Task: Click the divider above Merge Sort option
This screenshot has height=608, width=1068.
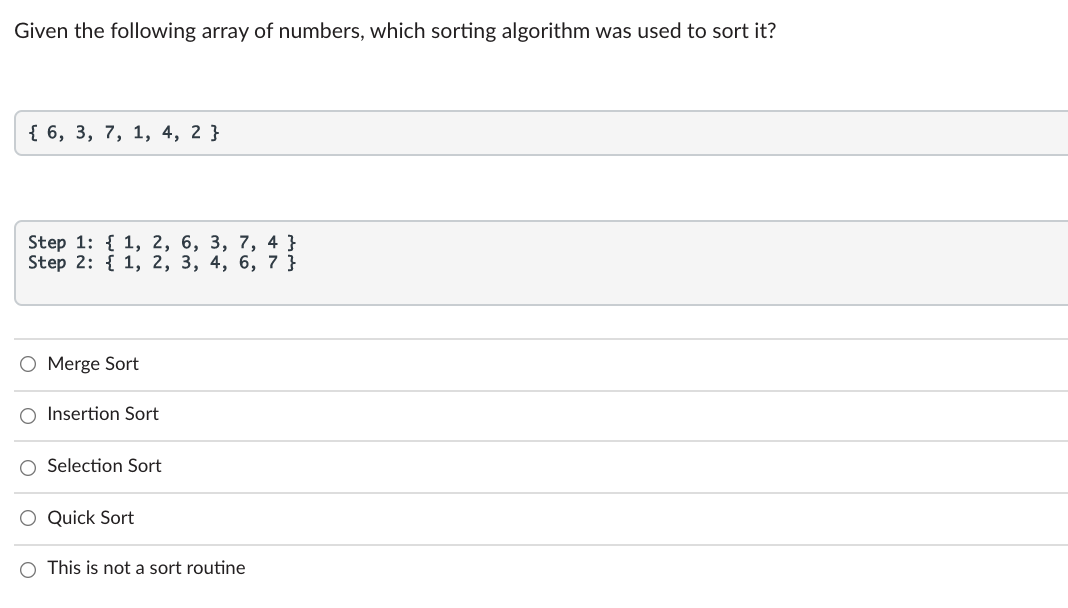Action: click(534, 338)
